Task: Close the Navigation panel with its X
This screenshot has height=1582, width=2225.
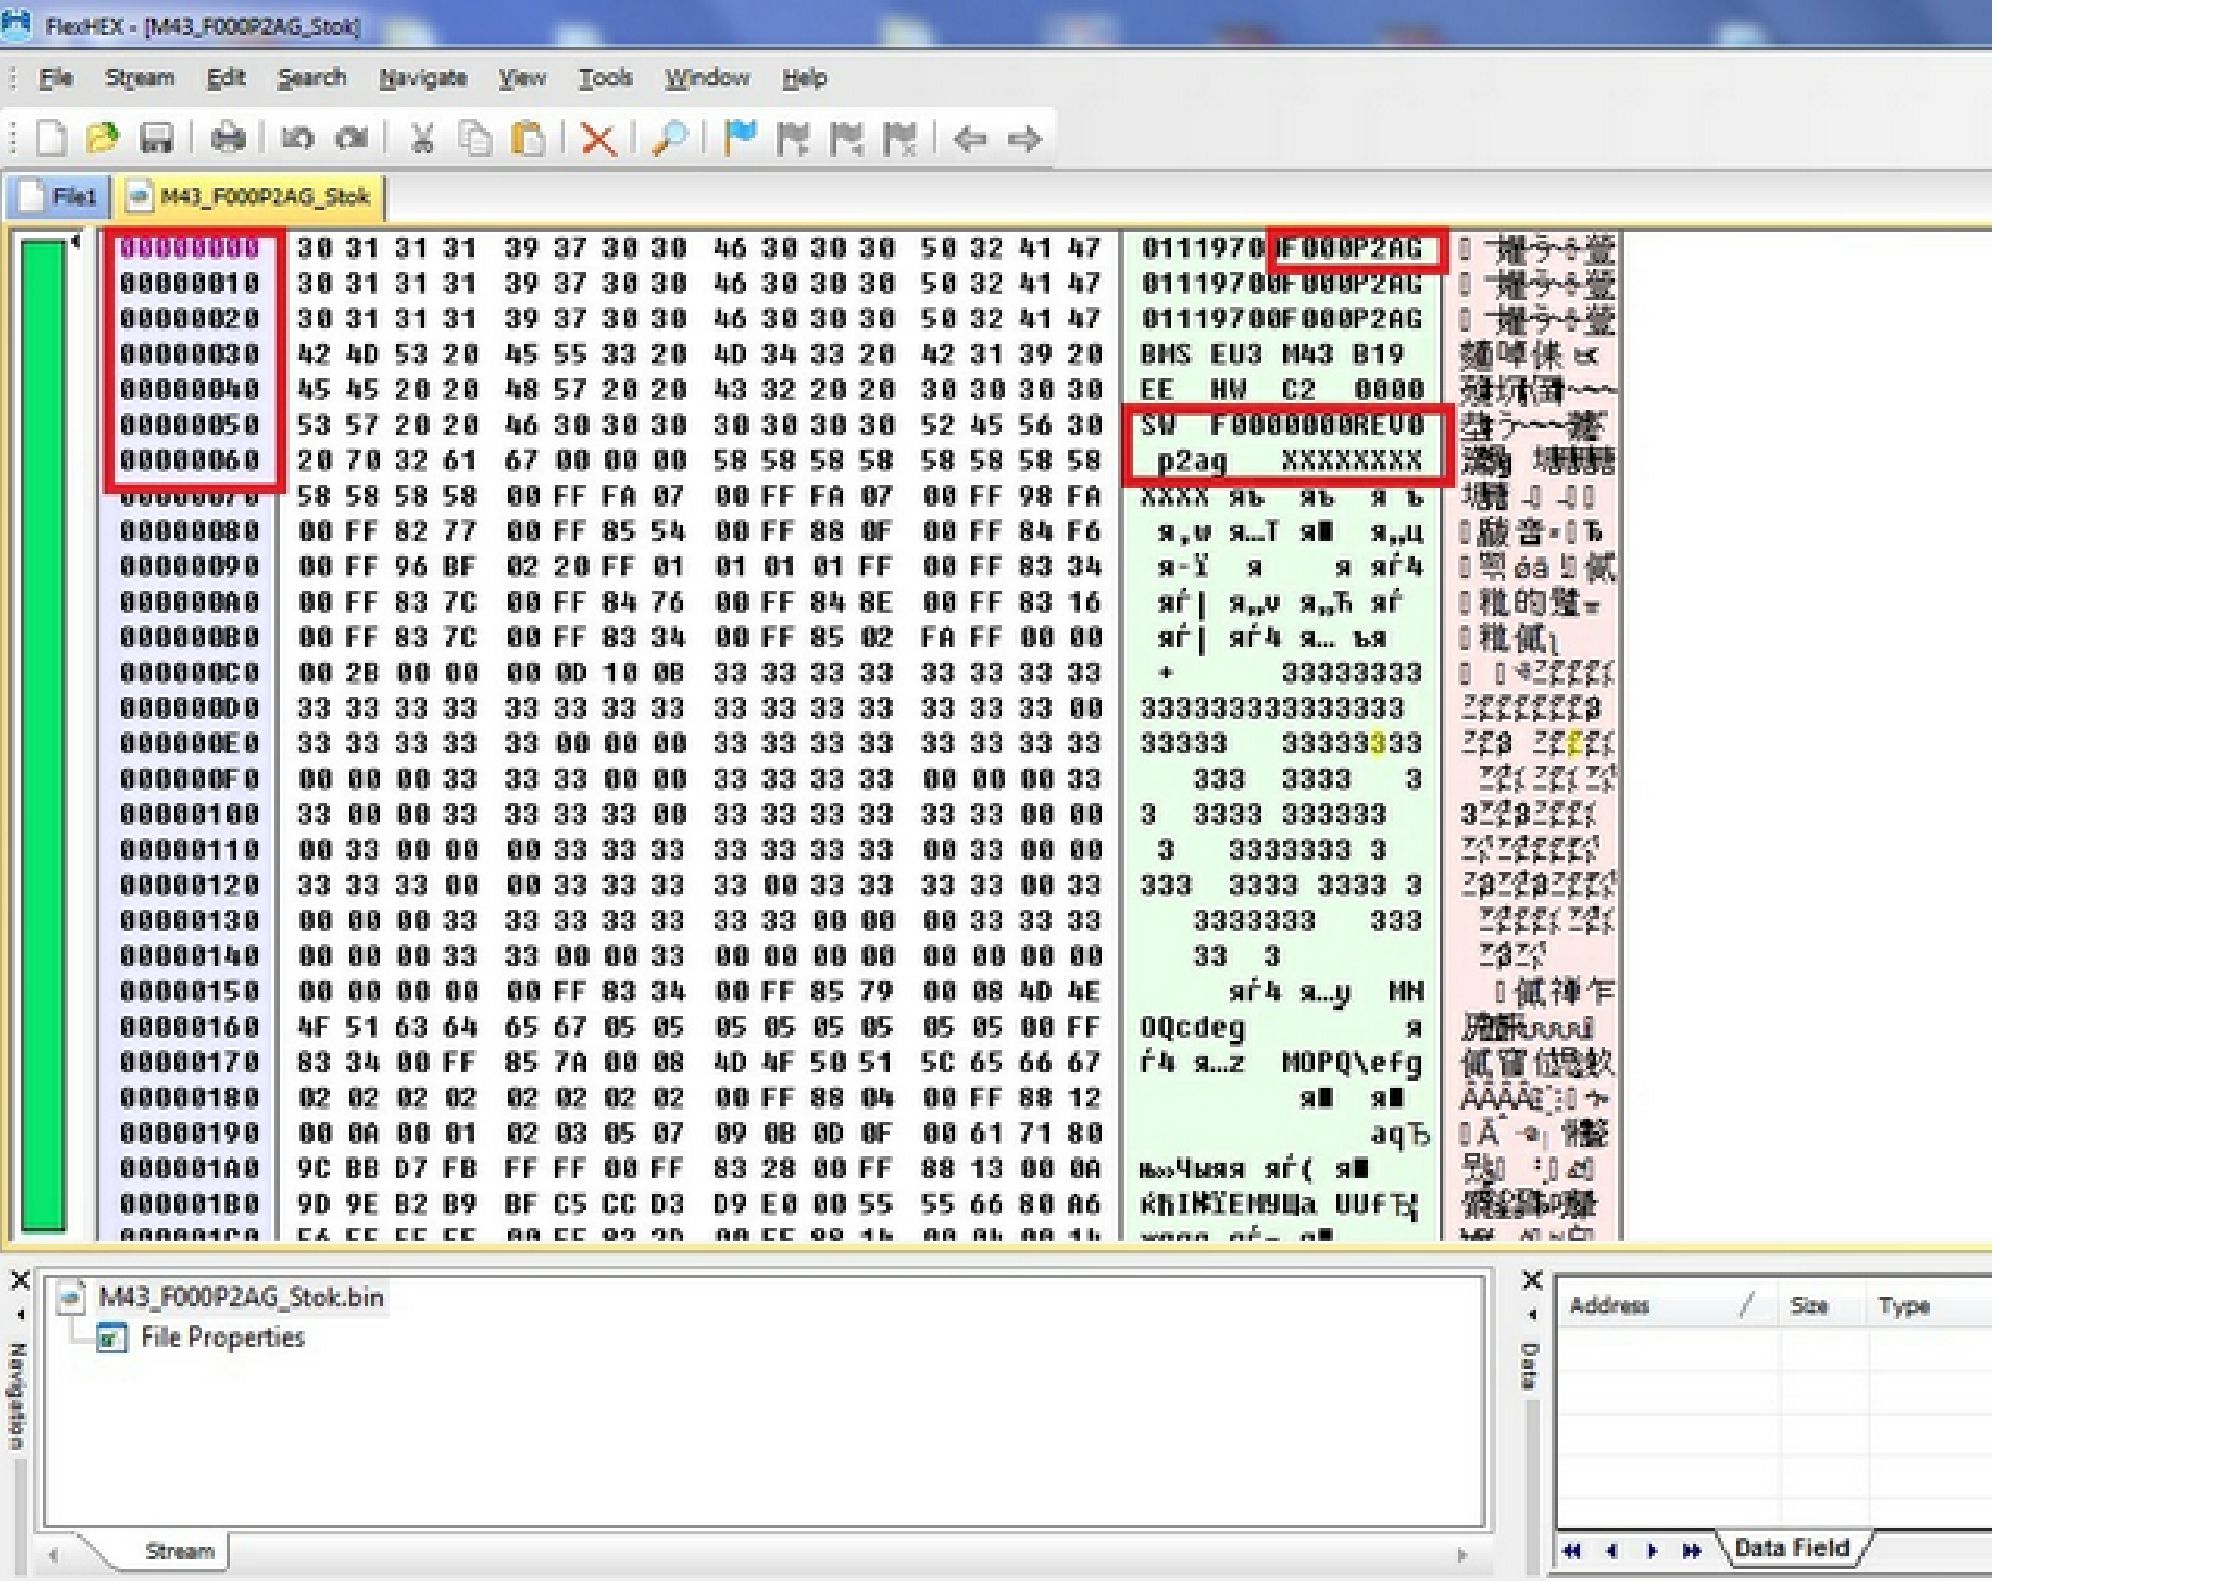Action: click(x=20, y=1280)
